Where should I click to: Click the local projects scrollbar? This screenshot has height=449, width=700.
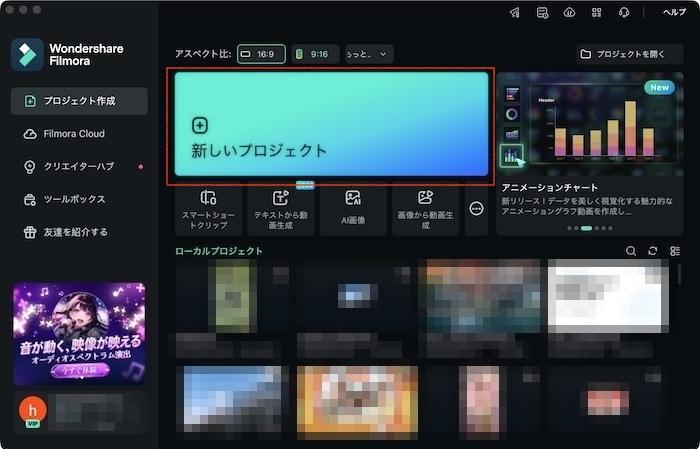pyautogui.click(x=679, y=274)
